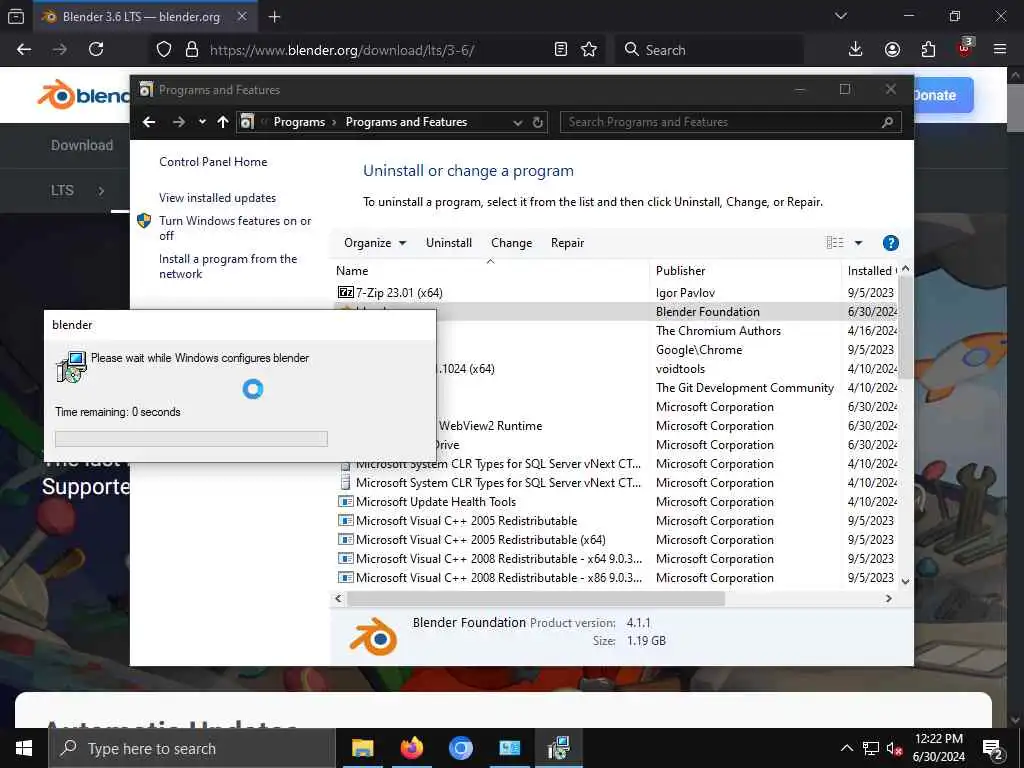Reload the blender.org page

click(96, 50)
